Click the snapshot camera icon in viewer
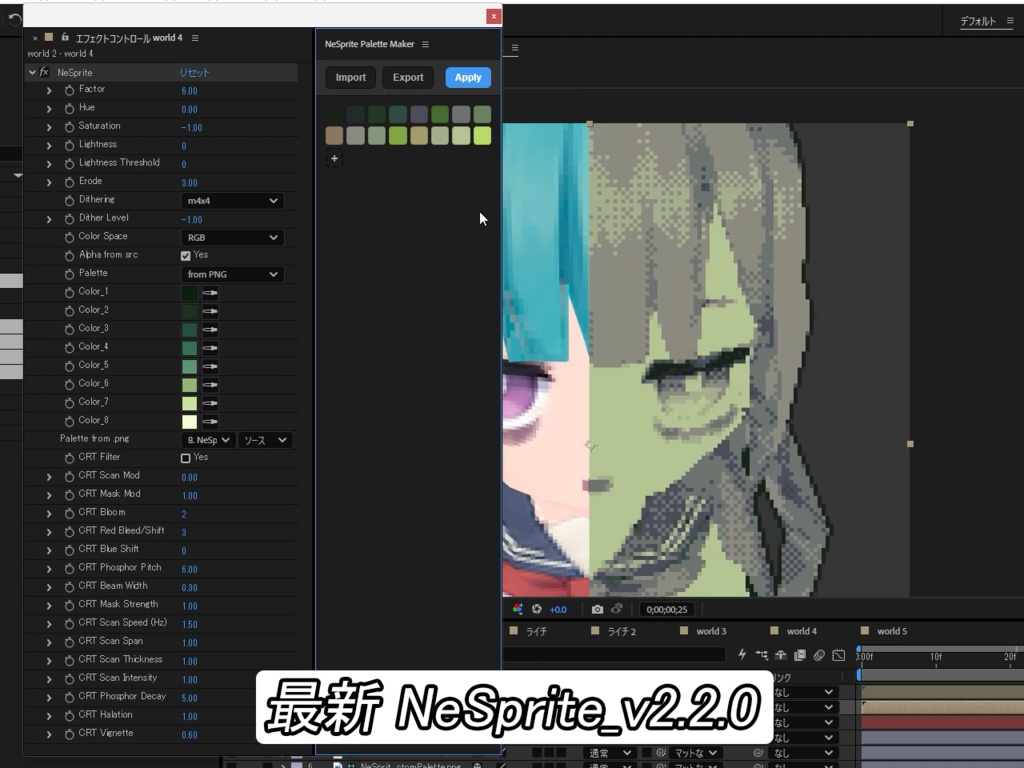The height and width of the screenshot is (768, 1024). tap(598, 609)
